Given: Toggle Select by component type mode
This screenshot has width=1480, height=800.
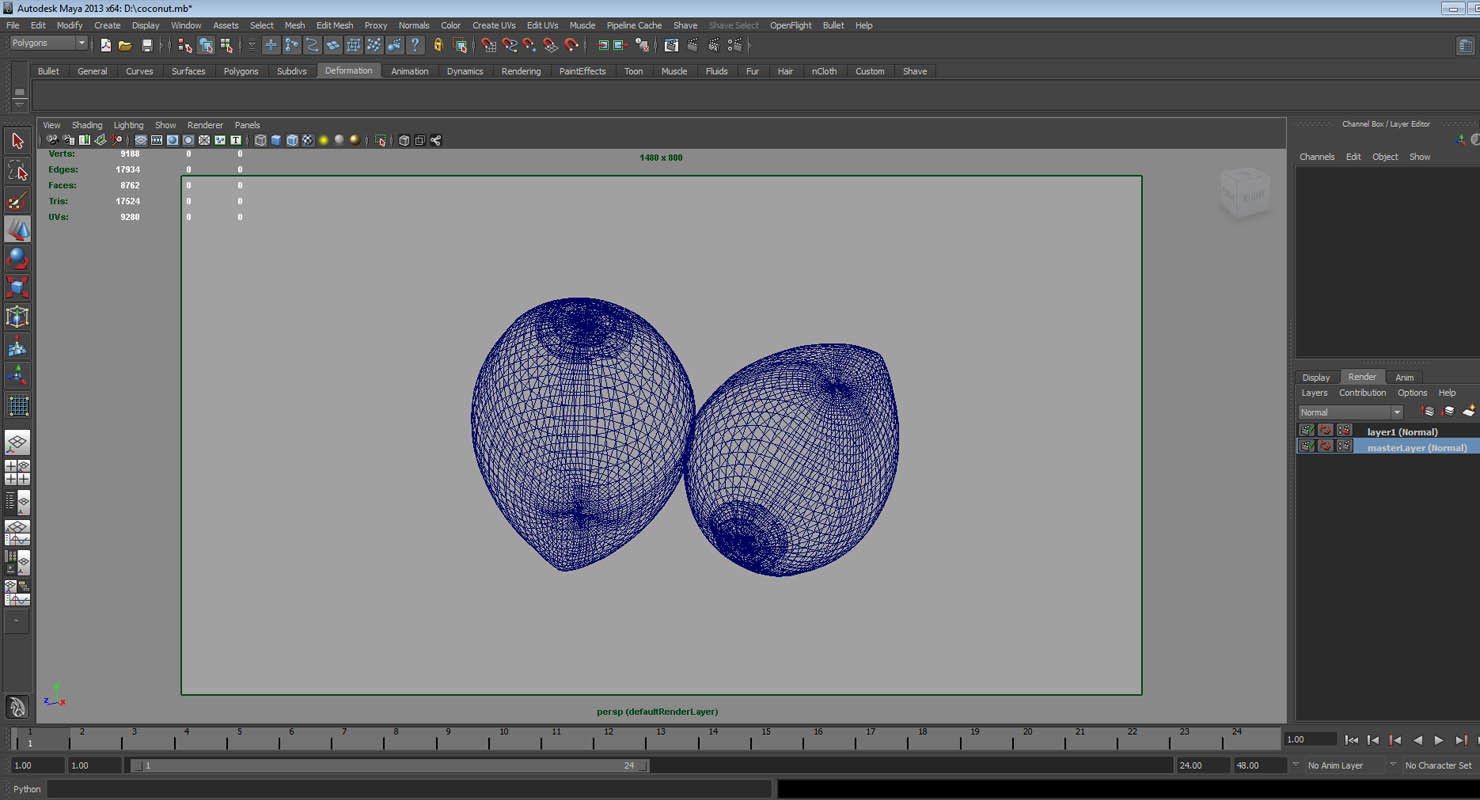Looking at the screenshot, I should [x=227, y=45].
